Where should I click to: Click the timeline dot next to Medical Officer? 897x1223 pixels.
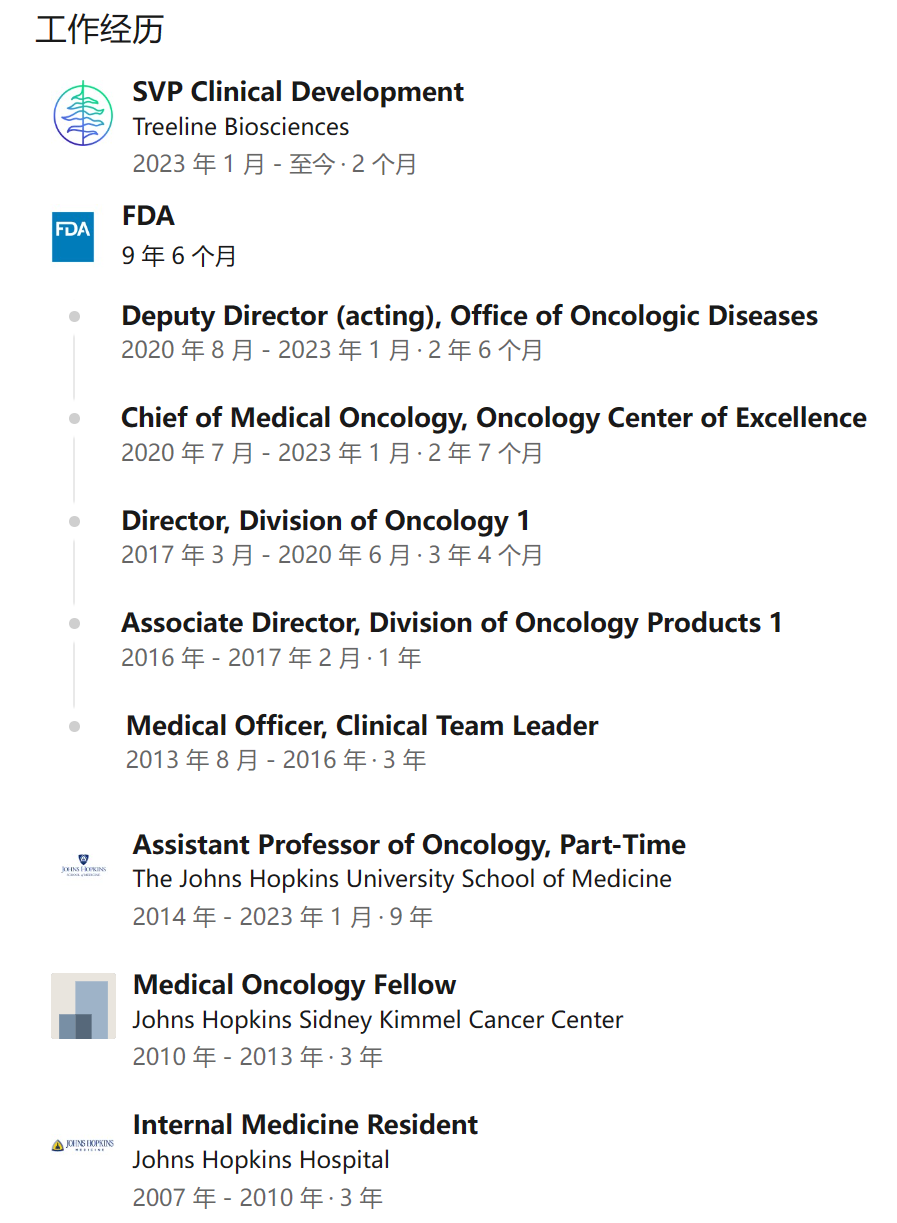tap(74, 727)
